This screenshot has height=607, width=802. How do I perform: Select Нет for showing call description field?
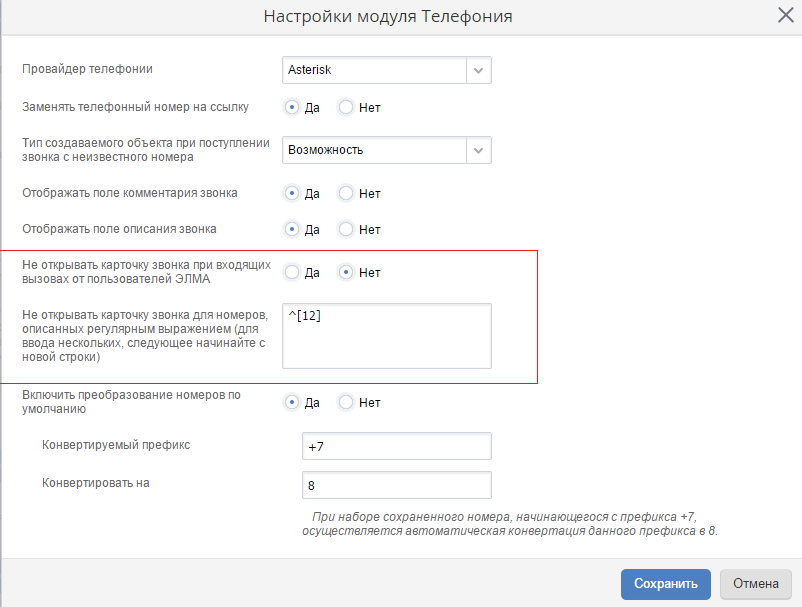[346, 229]
